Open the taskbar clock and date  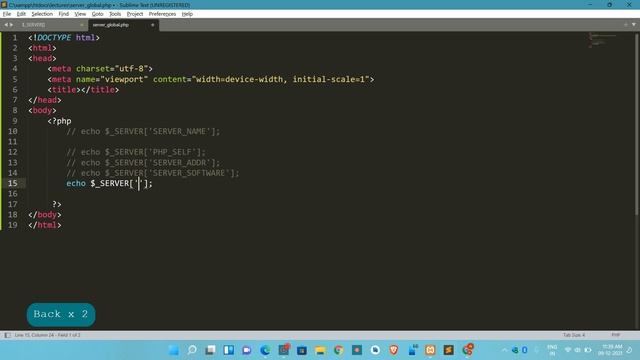611,350
